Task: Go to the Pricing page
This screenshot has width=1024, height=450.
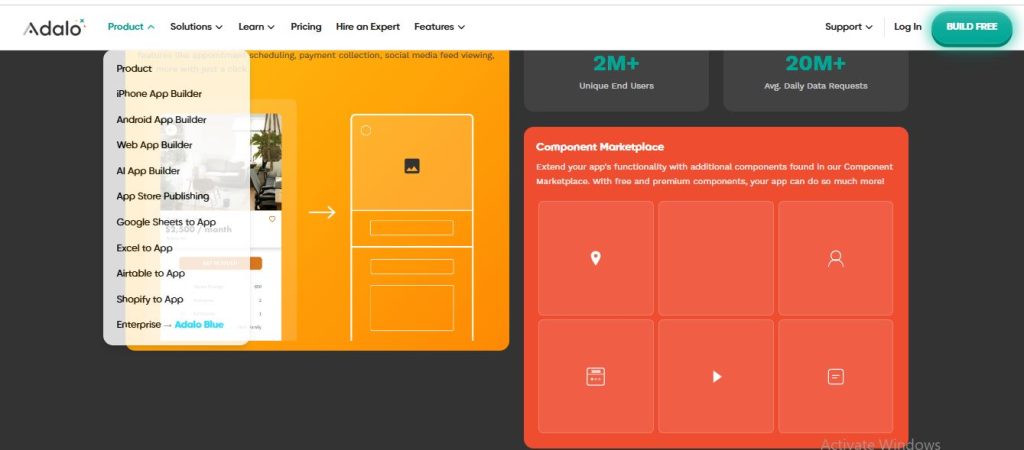Action: point(306,27)
